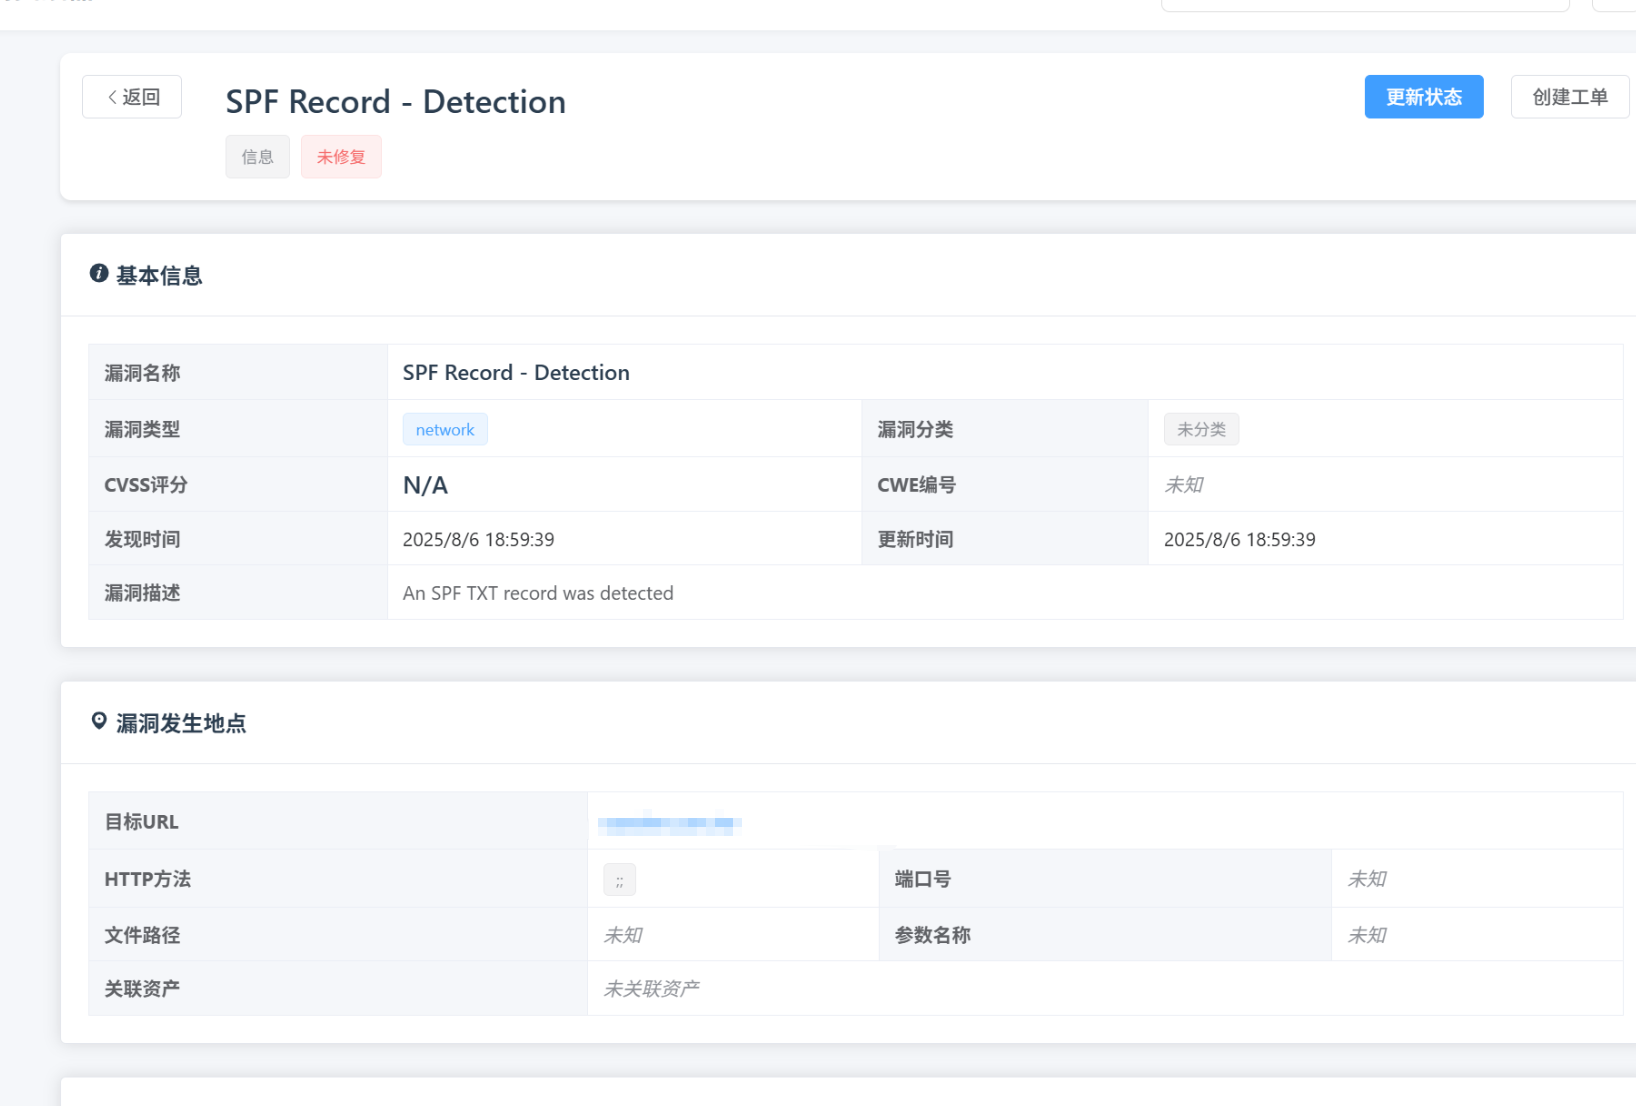Click the 漏洞描述 text 'An SPF TXT record was detected'
Screen dimensions: 1636x1106
click(x=538, y=593)
